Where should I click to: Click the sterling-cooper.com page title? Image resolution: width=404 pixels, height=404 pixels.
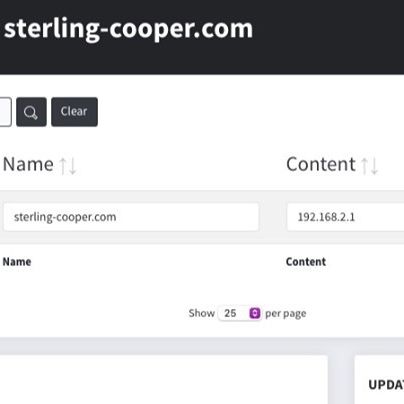point(129,29)
